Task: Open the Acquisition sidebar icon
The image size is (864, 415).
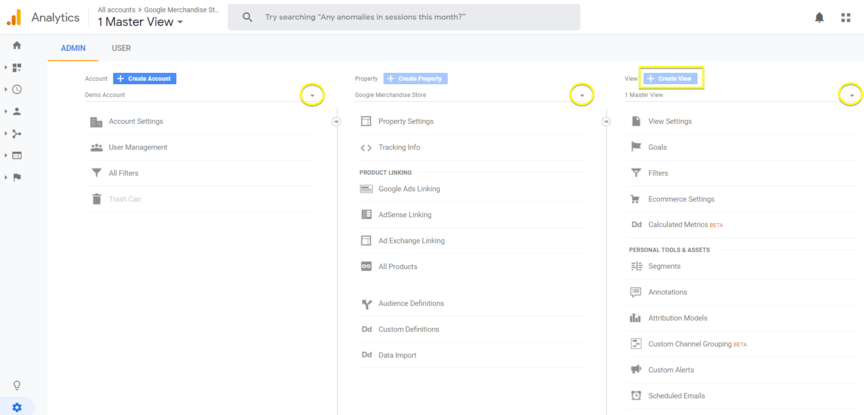Action: [x=17, y=133]
